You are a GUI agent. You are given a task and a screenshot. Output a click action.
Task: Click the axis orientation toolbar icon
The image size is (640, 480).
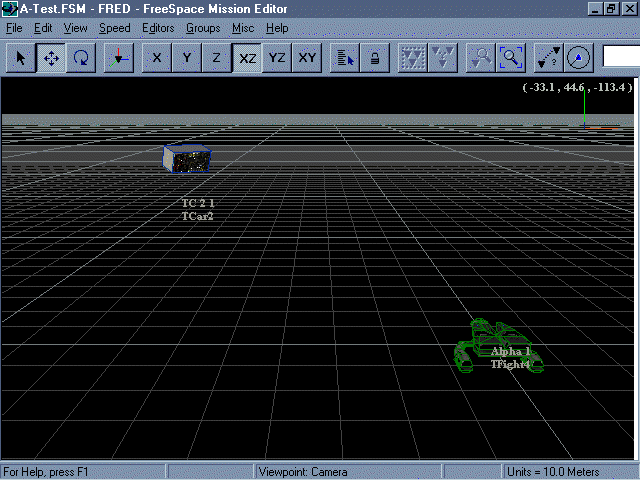pyautogui.click(x=119, y=58)
